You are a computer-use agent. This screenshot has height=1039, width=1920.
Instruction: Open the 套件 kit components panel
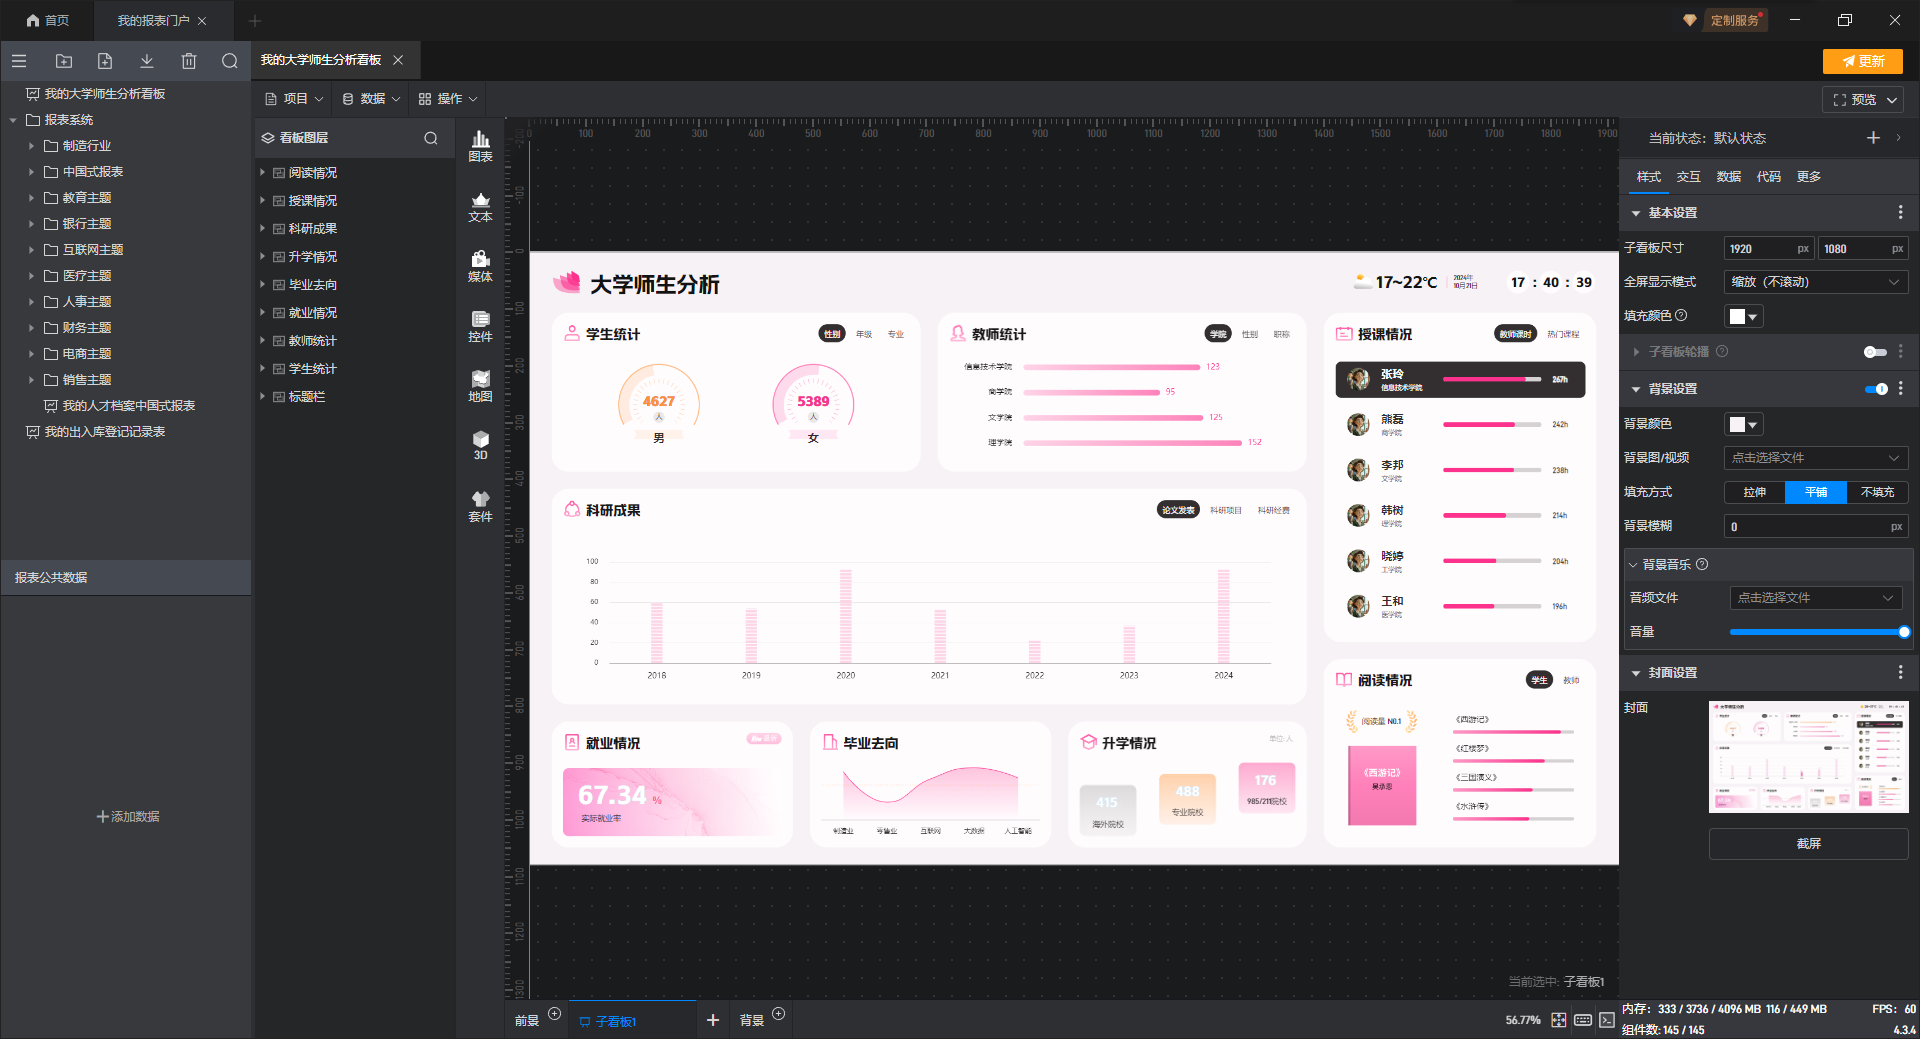pyautogui.click(x=480, y=506)
